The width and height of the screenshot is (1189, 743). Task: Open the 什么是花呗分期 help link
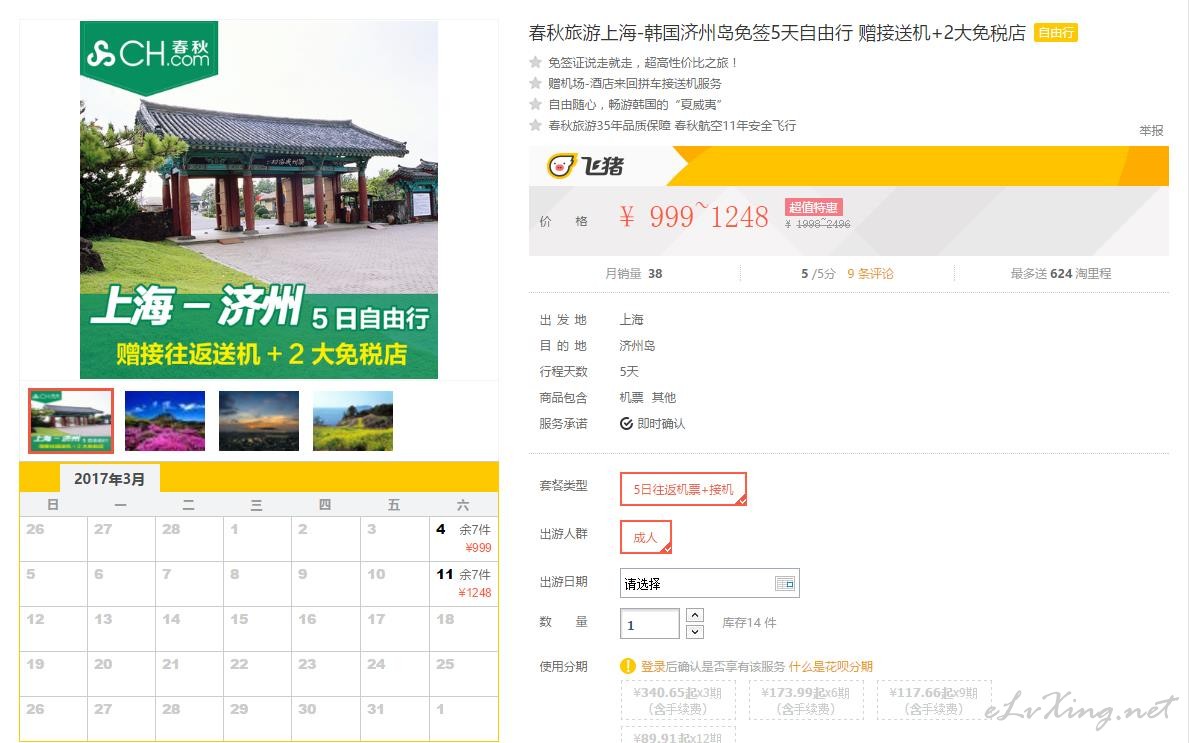pos(830,666)
